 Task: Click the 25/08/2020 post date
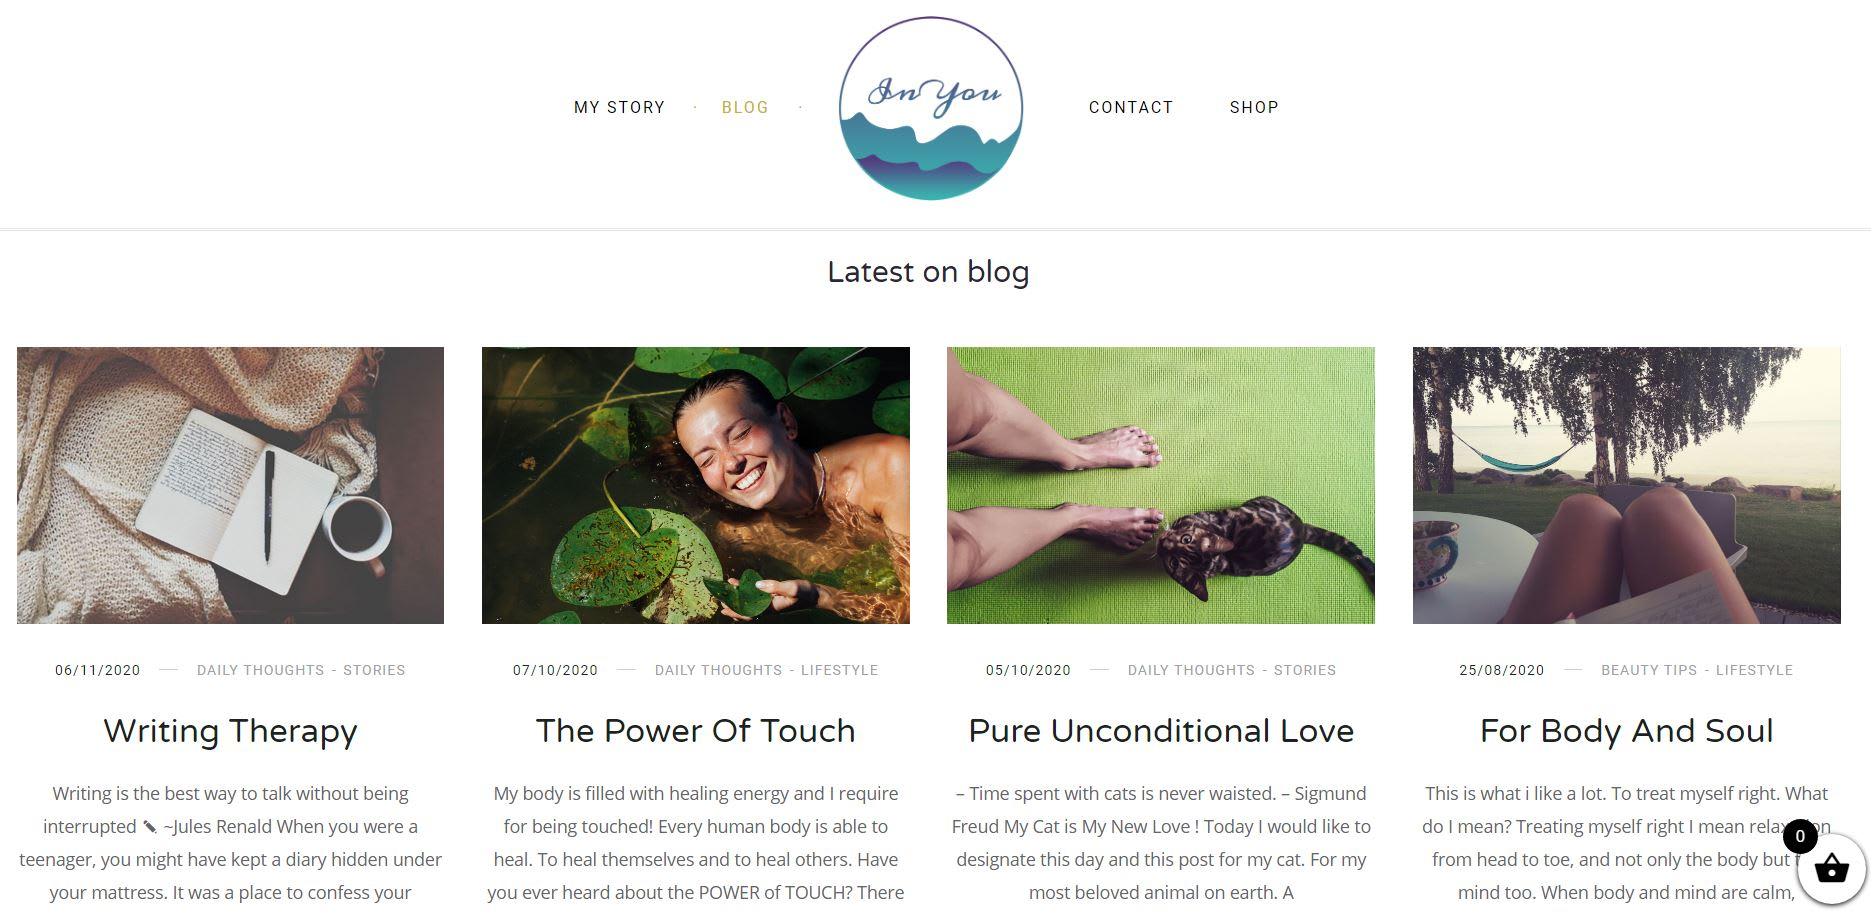1501,670
